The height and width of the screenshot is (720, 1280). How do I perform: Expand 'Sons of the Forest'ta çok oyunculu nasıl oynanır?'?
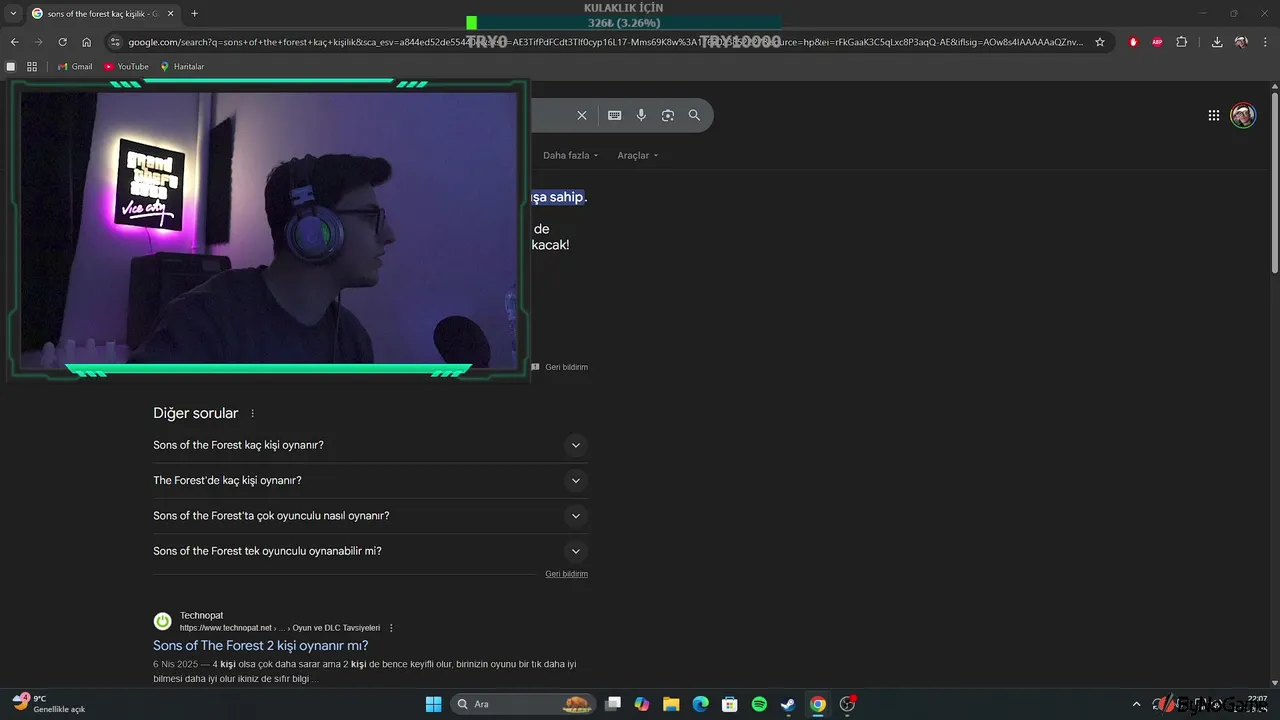370,516
